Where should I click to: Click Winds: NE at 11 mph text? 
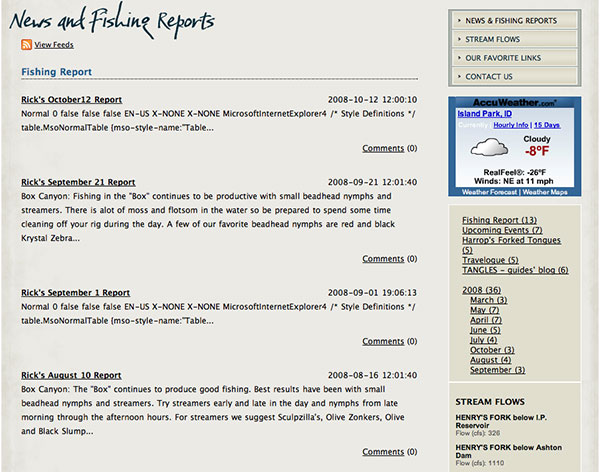pos(514,181)
